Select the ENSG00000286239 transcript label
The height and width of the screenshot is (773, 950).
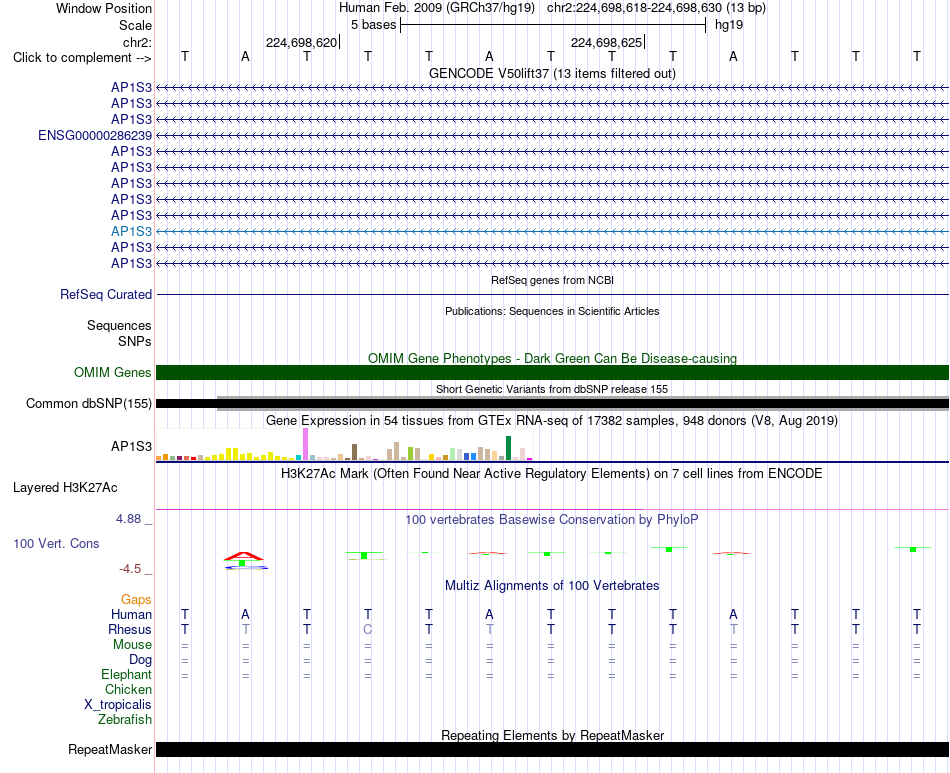tap(95, 136)
